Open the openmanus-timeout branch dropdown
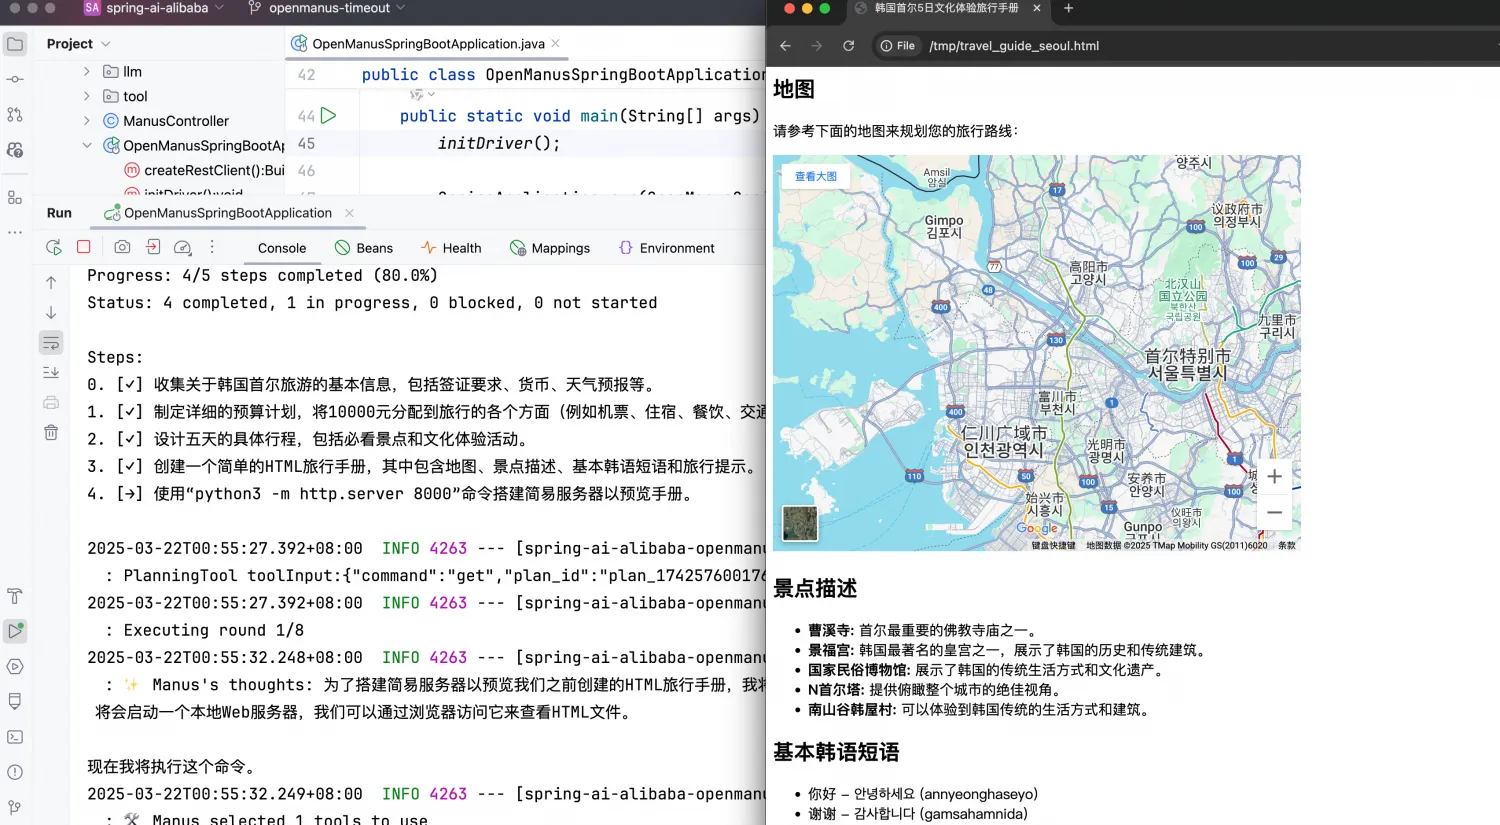The height and width of the screenshot is (825, 1500). (x=298, y=10)
